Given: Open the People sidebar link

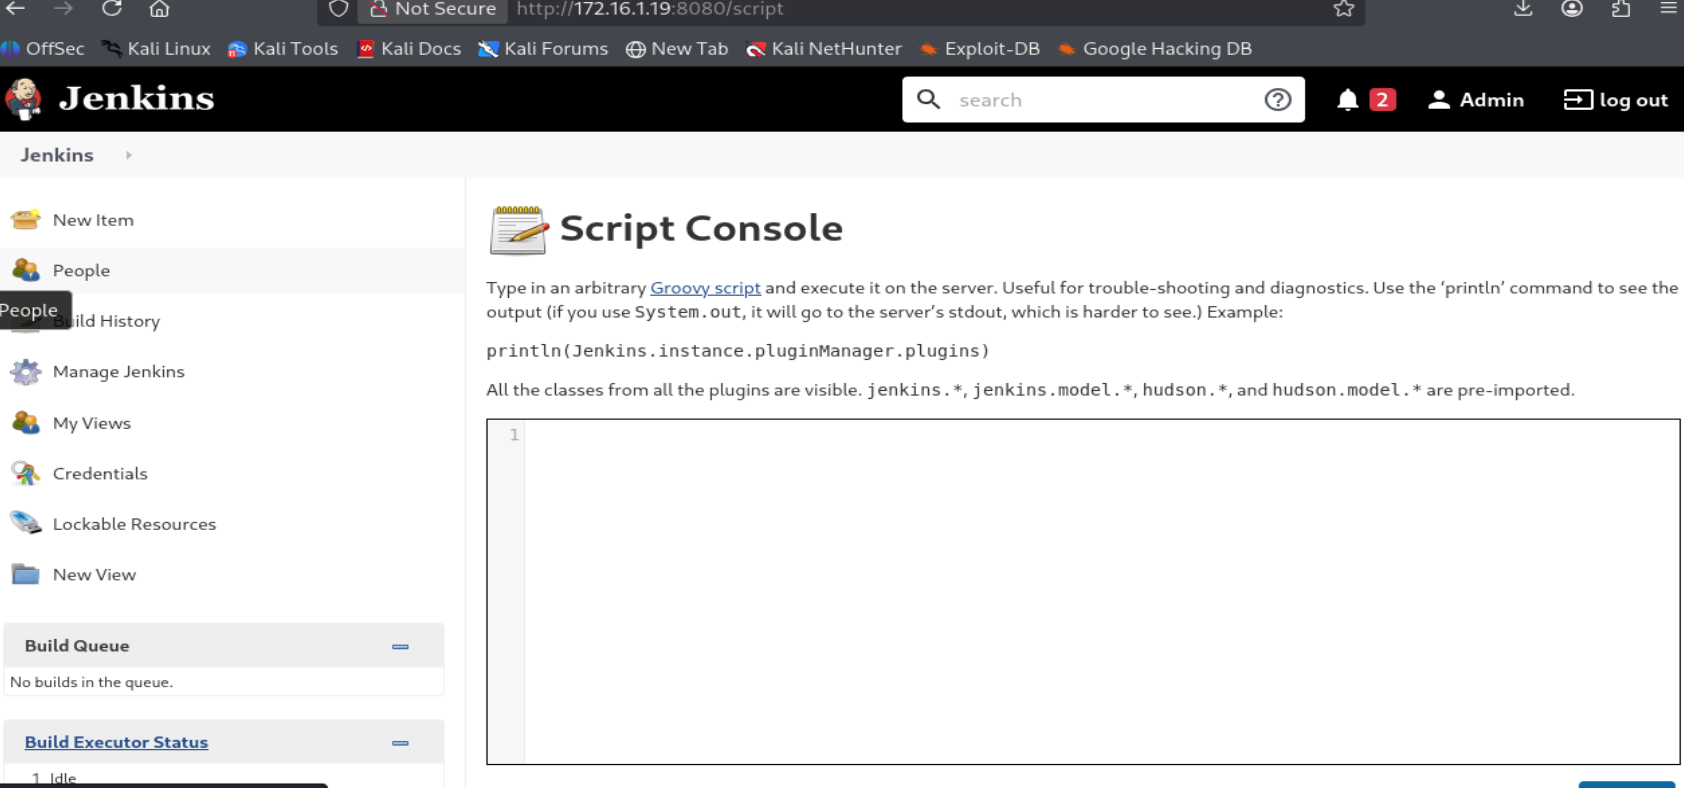Looking at the screenshot, I should tap(81, 271).
